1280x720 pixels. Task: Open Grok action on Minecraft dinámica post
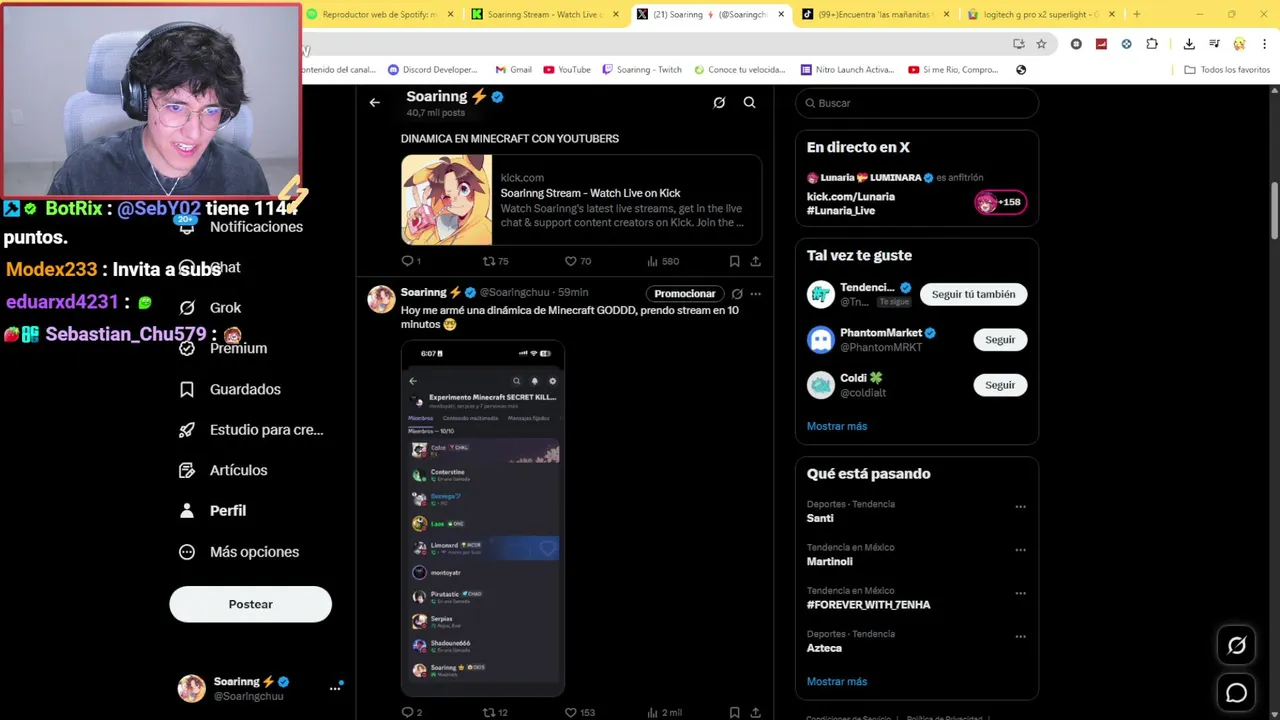tap(737, 294)
